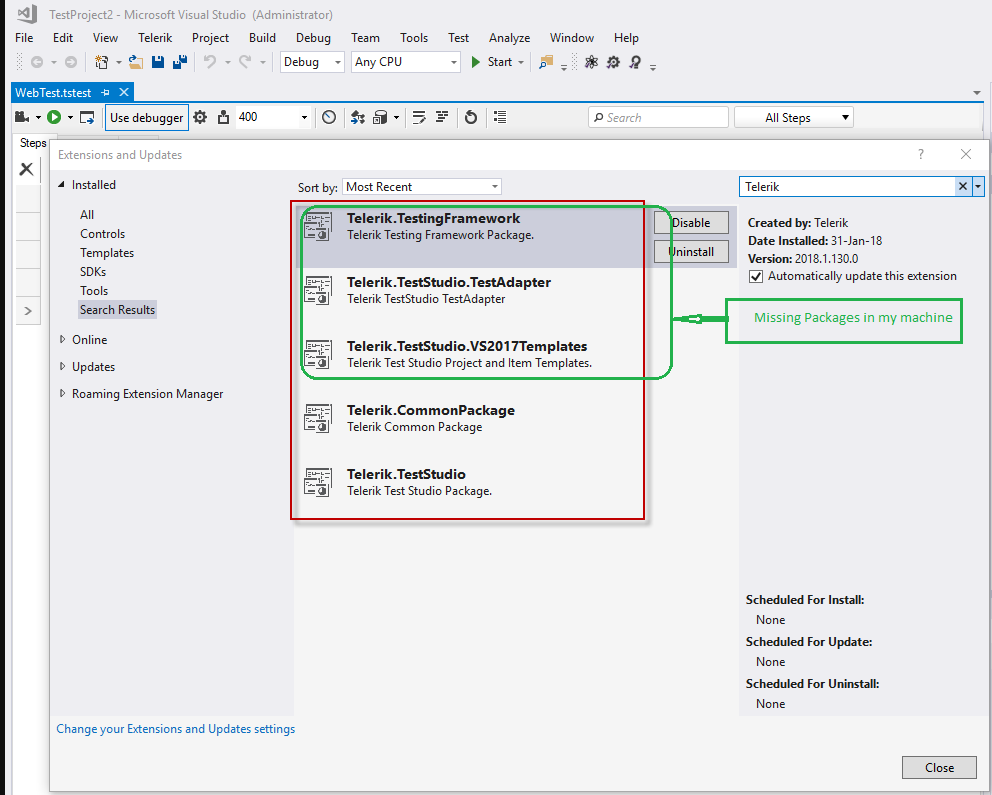The width and height of the screenshot is (992, 795).
Task: Click the circular refresh arrow icon
Action: click(x=471, y=117)
